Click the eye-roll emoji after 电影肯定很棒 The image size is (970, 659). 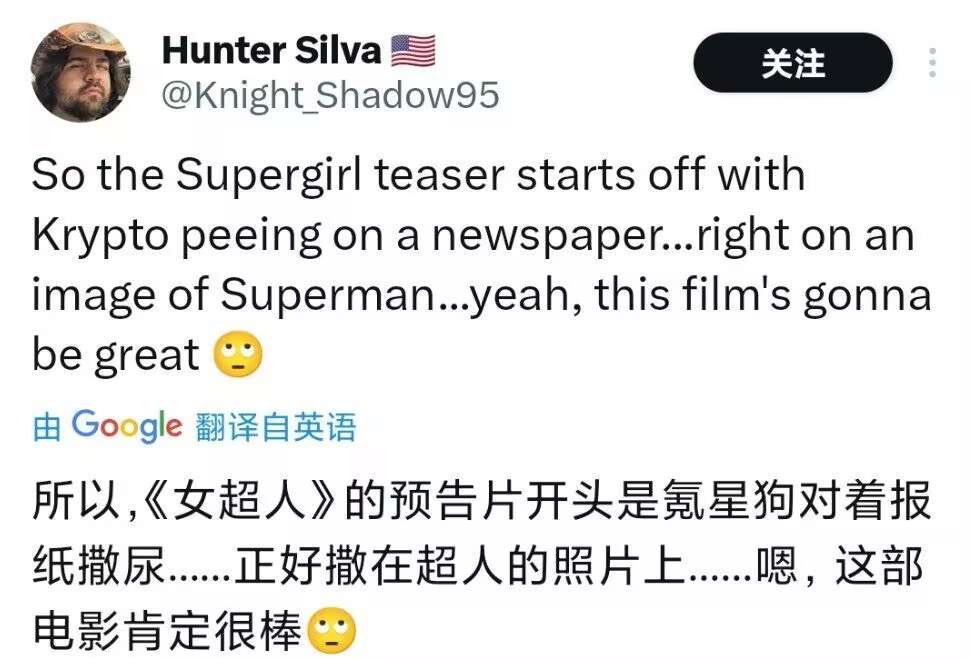coord(331,632)
